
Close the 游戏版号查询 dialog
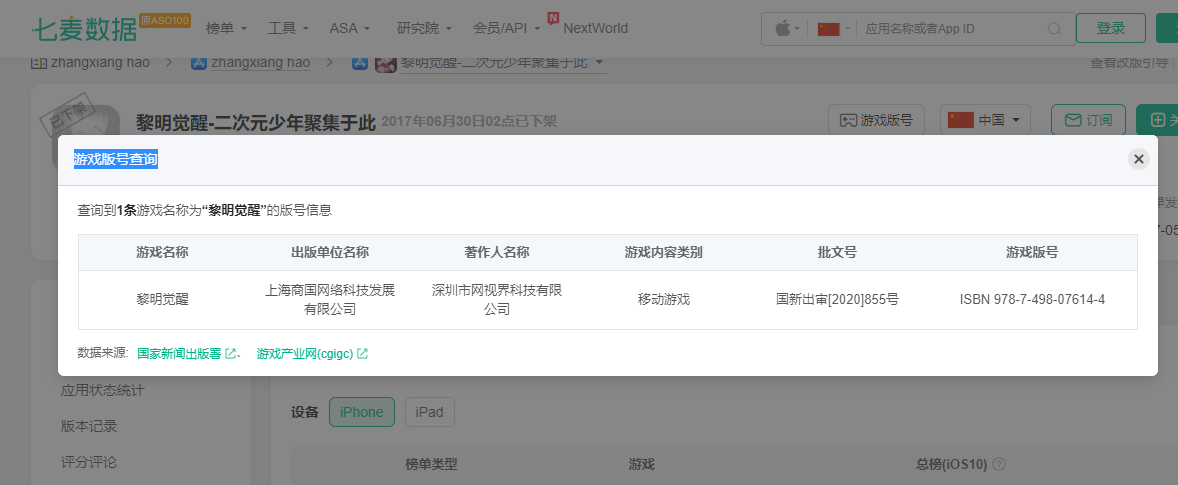pyautogui.click(x=1138, y=159)
